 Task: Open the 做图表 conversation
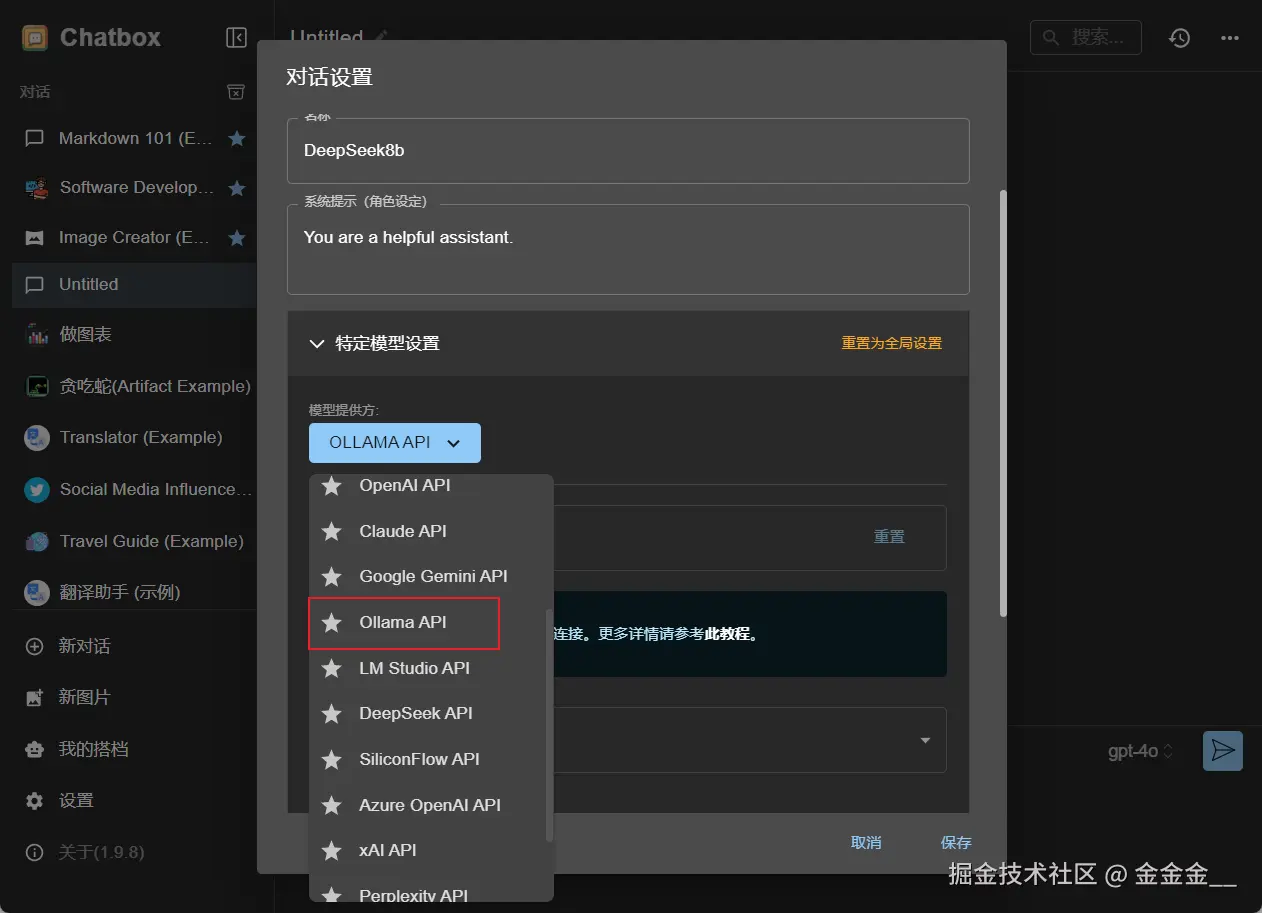click(135, 335)
